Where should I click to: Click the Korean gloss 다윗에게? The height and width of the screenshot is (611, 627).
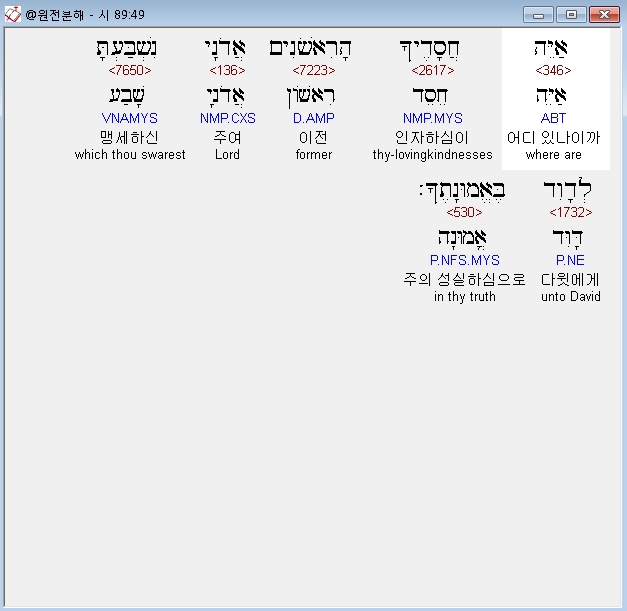[x=570, y=279]
